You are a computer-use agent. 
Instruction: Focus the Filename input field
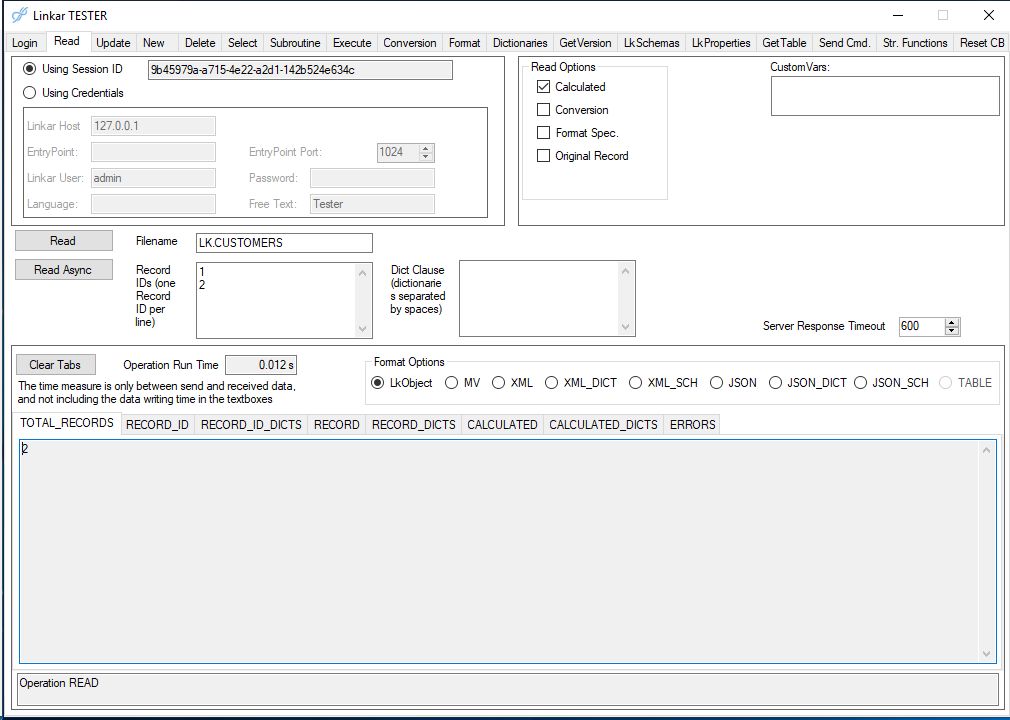tap(284, 243)
